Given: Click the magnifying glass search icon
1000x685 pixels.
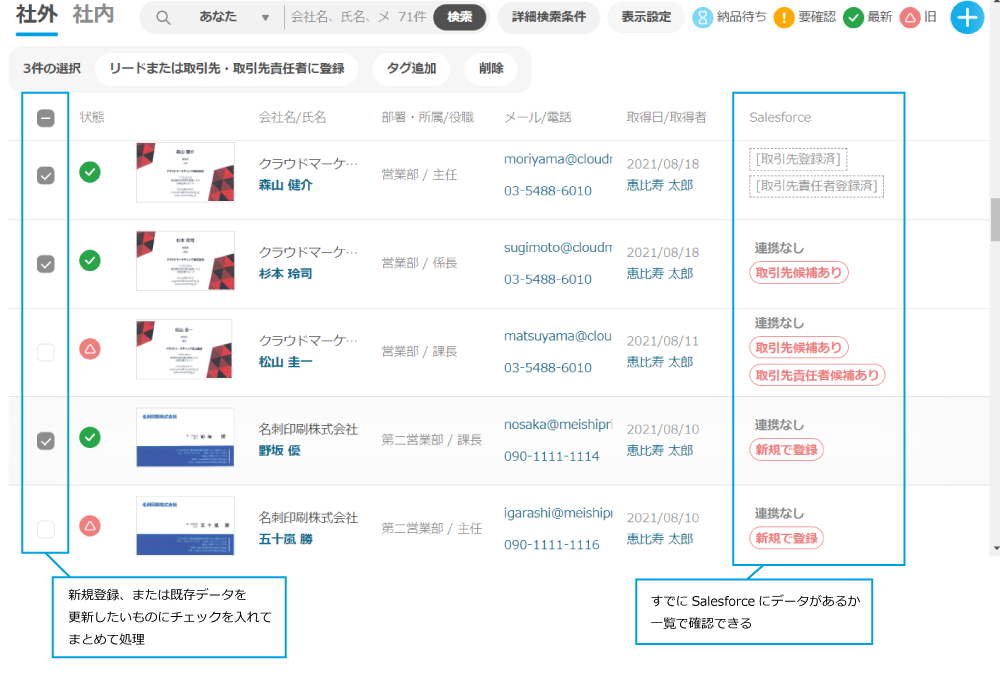Looking at the screenshot, I should click(163, 18).
